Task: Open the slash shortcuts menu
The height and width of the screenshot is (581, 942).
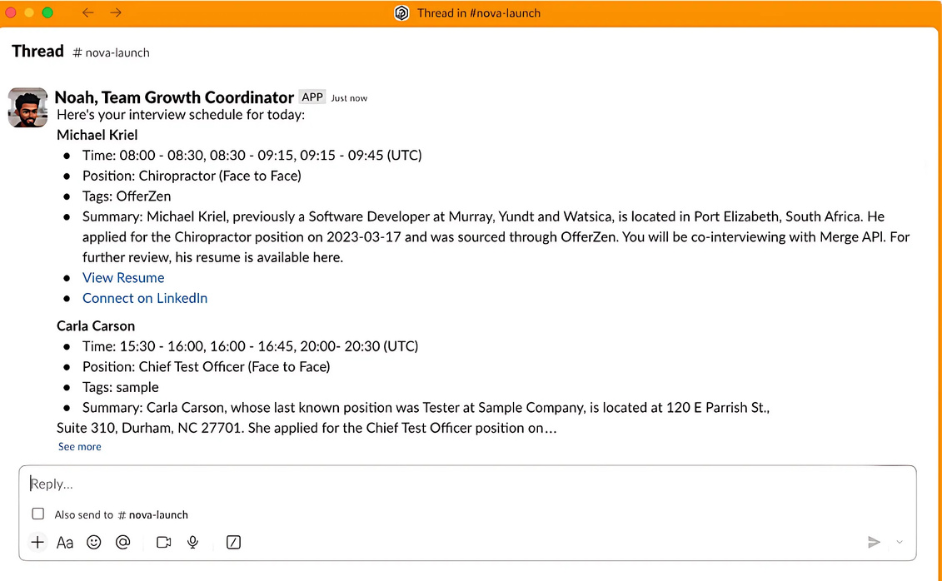Action: (233, 542)
